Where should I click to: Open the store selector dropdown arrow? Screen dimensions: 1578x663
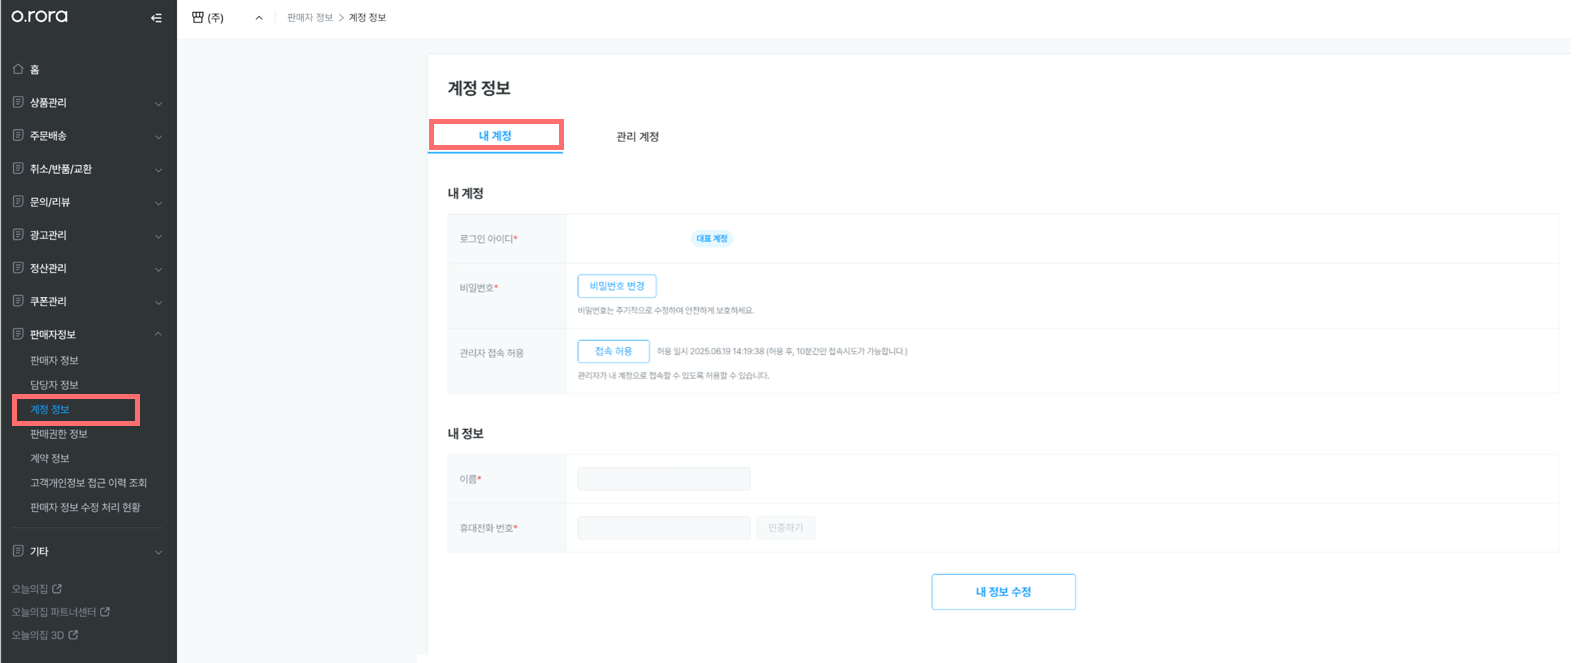pyautogui.click(x=259, y=18)
